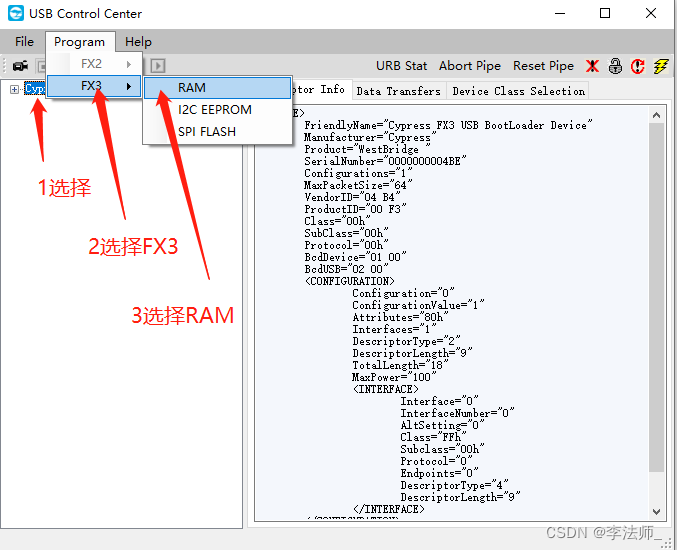Click the Class="FFh" line

coord(433,437)
